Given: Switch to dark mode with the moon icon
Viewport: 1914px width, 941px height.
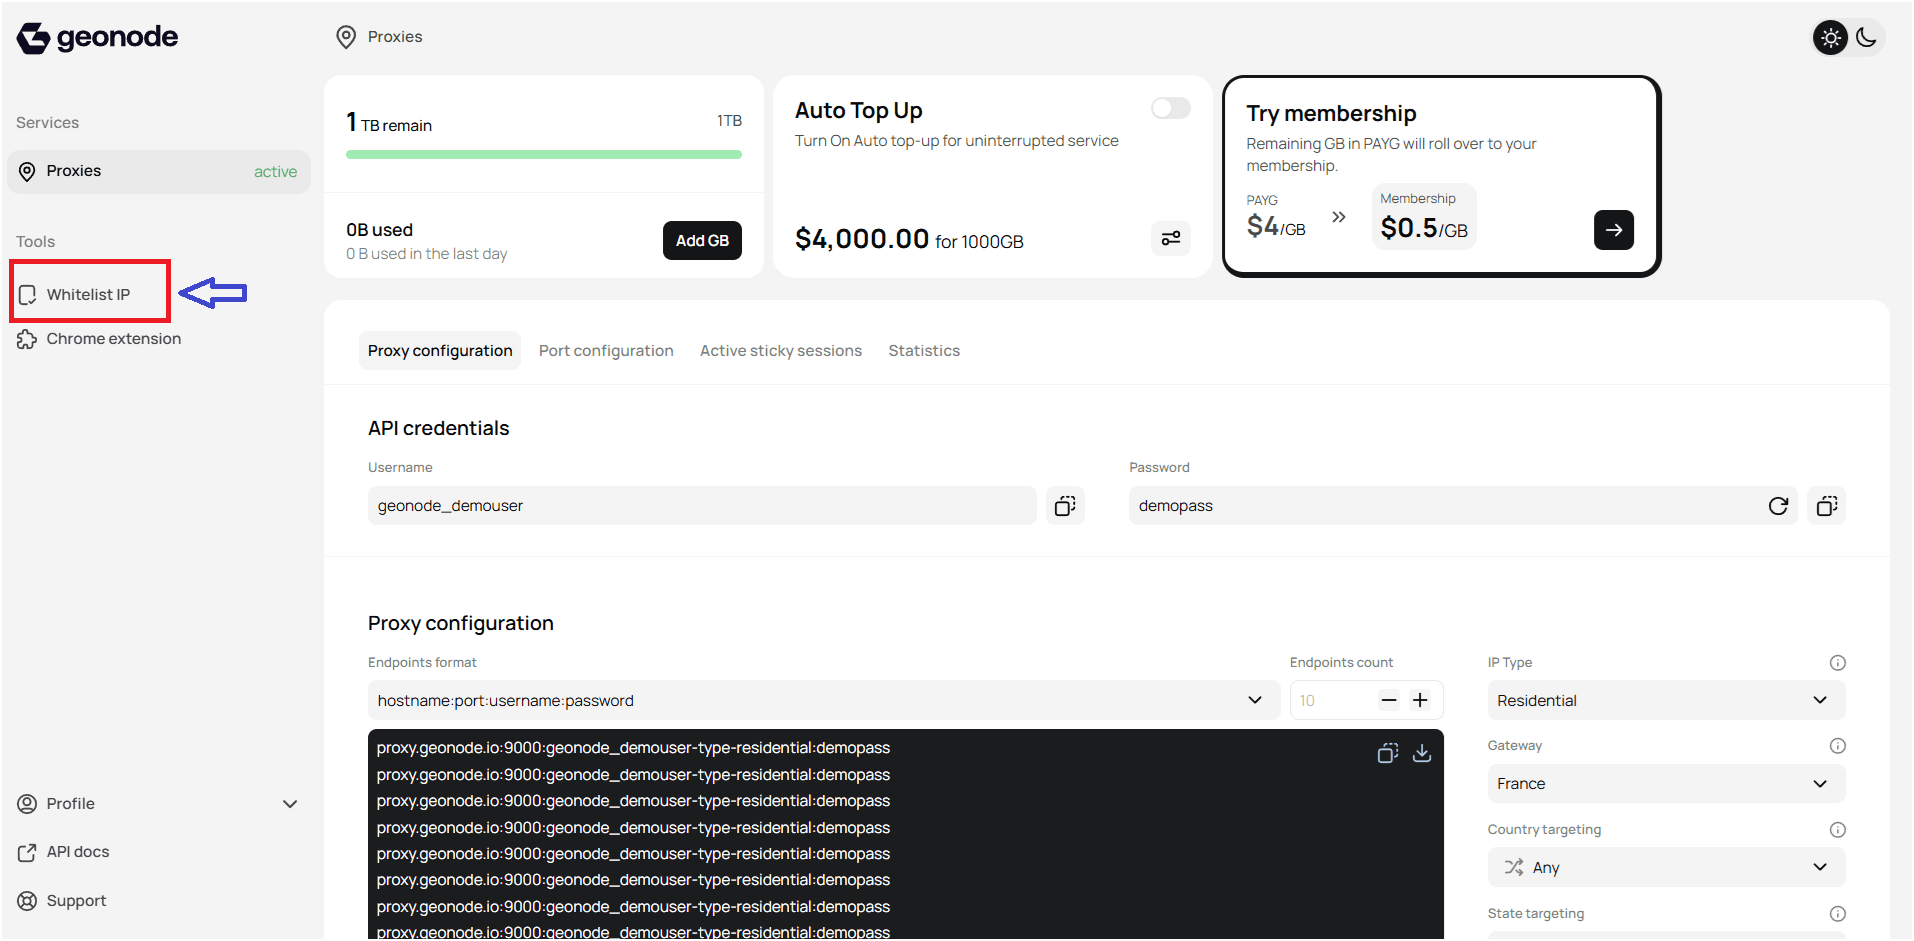Looking at the screenshot, I should tap(1867, 37).
